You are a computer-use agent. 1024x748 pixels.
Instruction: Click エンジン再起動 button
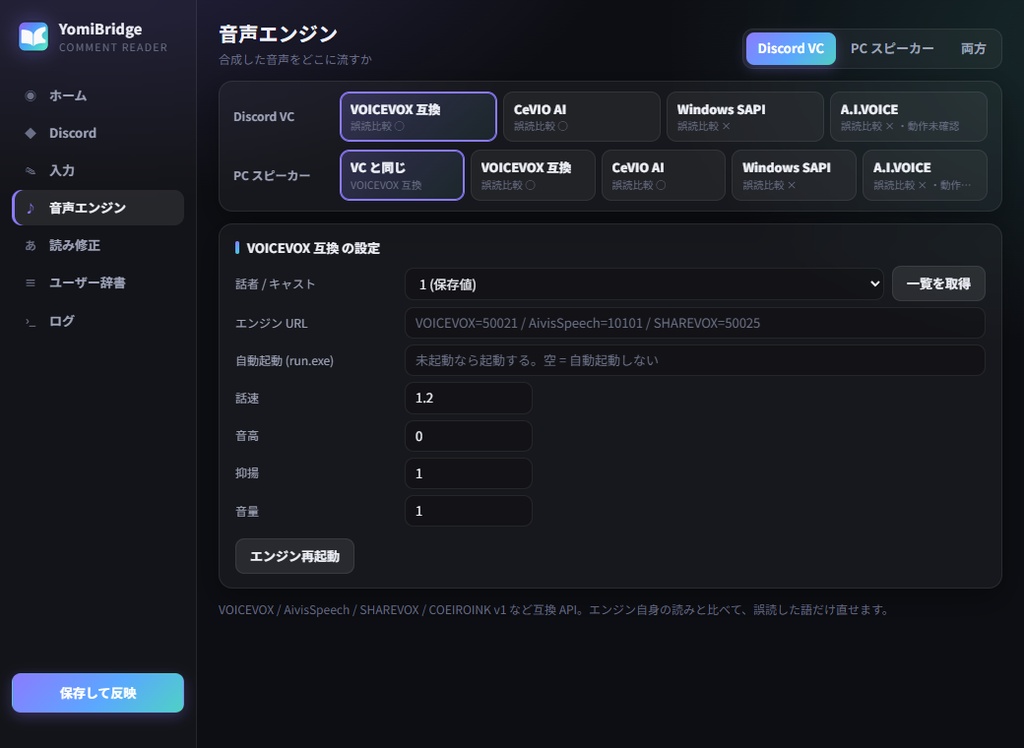point(295,556)
